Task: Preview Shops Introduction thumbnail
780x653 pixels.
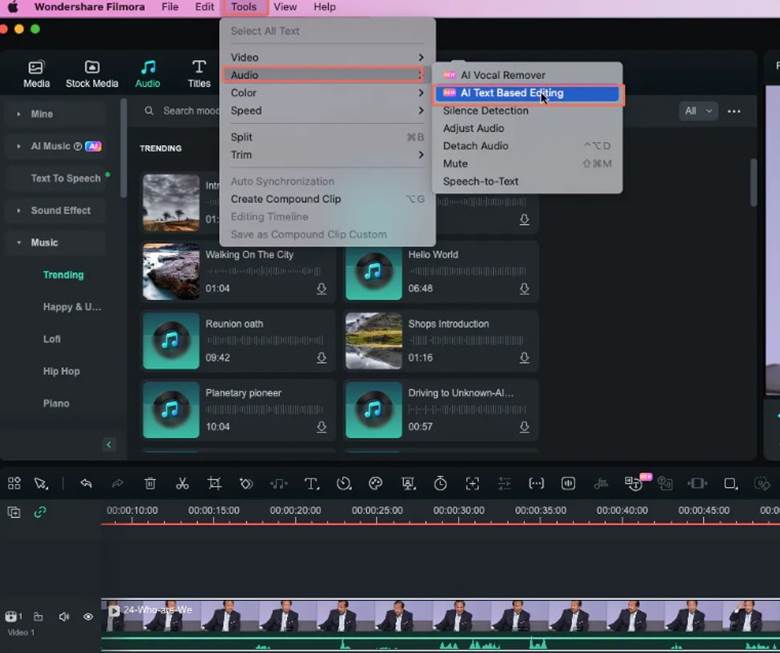Action: coord(374,341)
